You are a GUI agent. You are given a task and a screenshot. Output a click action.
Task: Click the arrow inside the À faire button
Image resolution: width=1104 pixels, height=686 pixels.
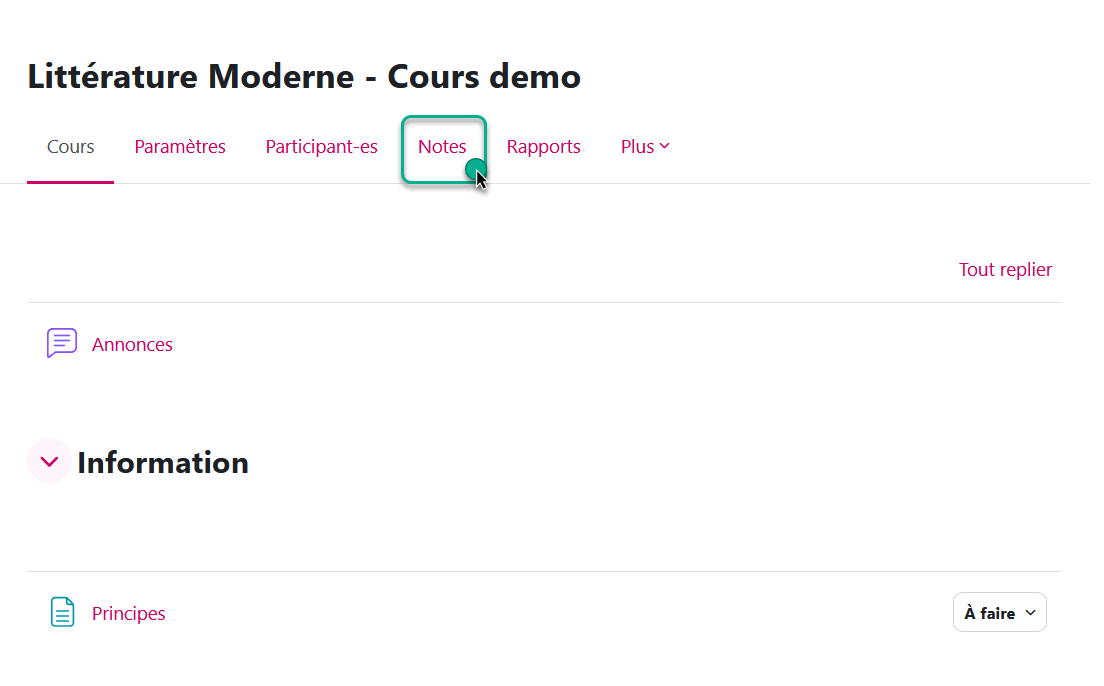[x=1030, y=613]
